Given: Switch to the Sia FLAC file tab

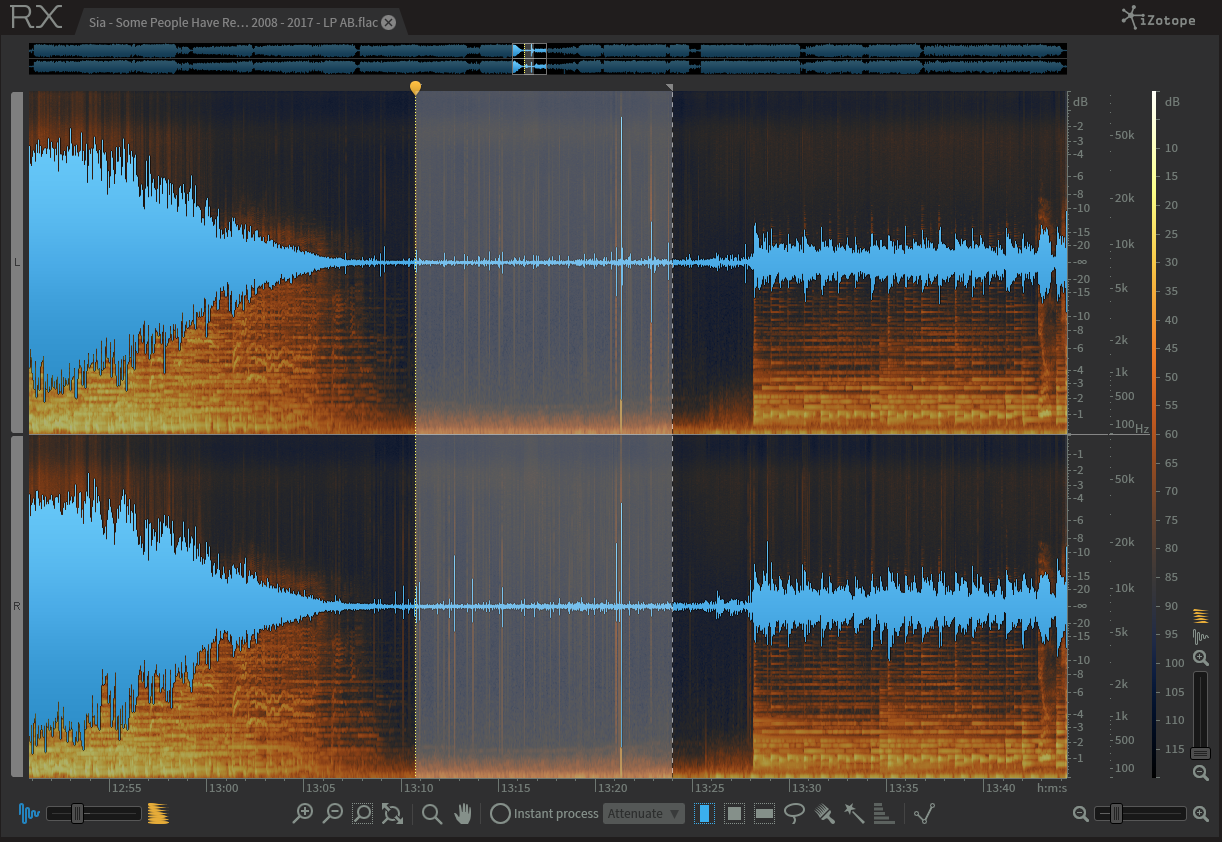Looking at the screenshot, I should pyautogui.click(x=232, y=22).
